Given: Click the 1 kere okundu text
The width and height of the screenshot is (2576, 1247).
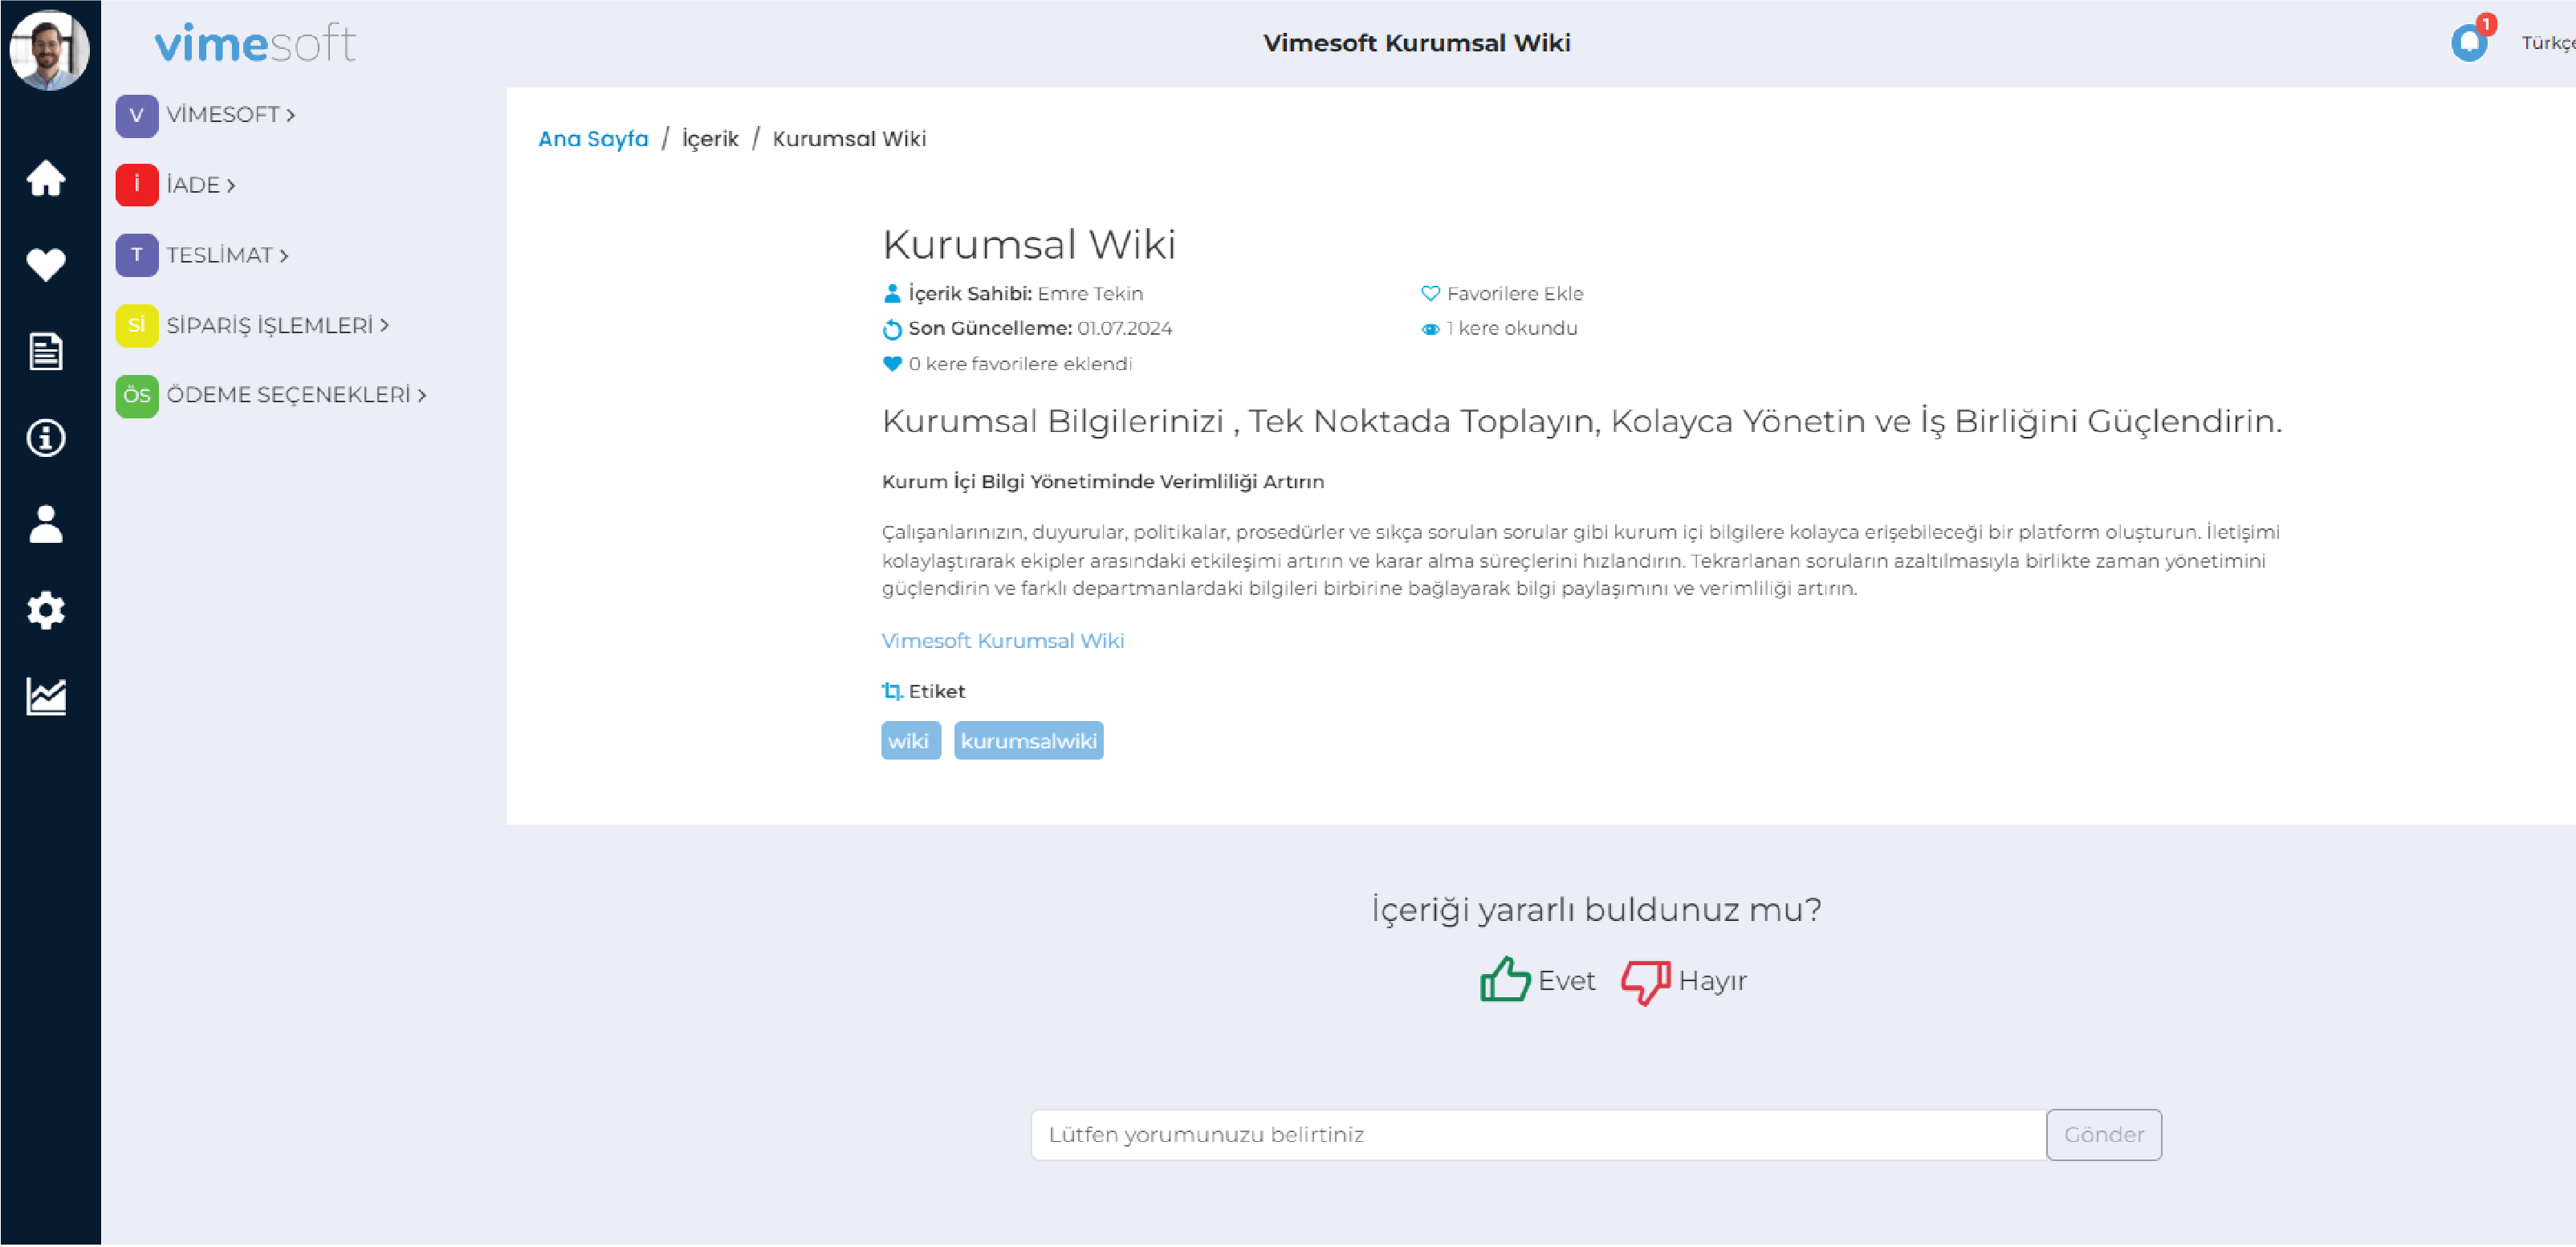Looking at the screenshot, I should coord(1511,329).
